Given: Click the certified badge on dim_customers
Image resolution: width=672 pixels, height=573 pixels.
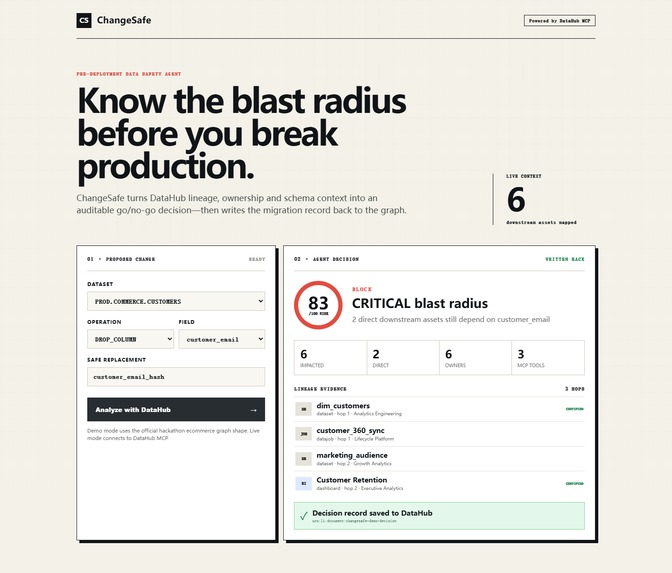Looking at the screenshot, I should [x=574, y=409].
